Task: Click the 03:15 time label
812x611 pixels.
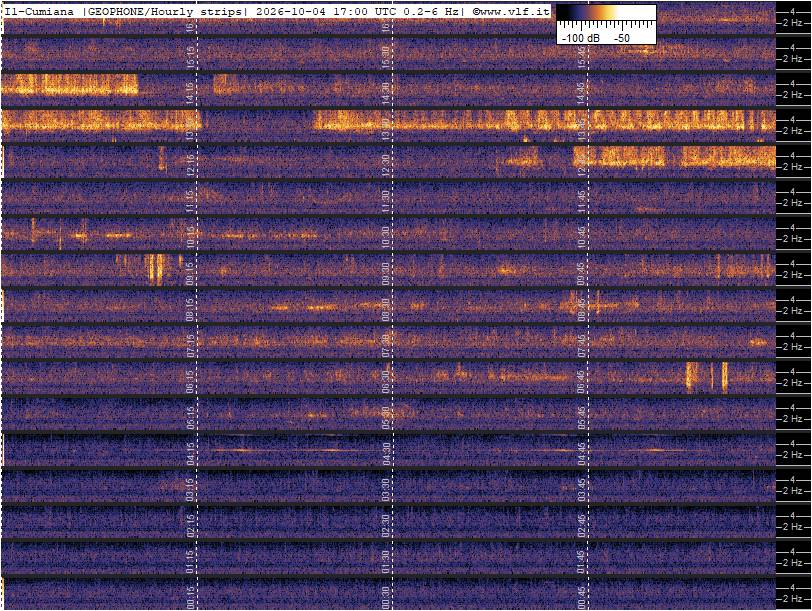Action: pos(191,490)
